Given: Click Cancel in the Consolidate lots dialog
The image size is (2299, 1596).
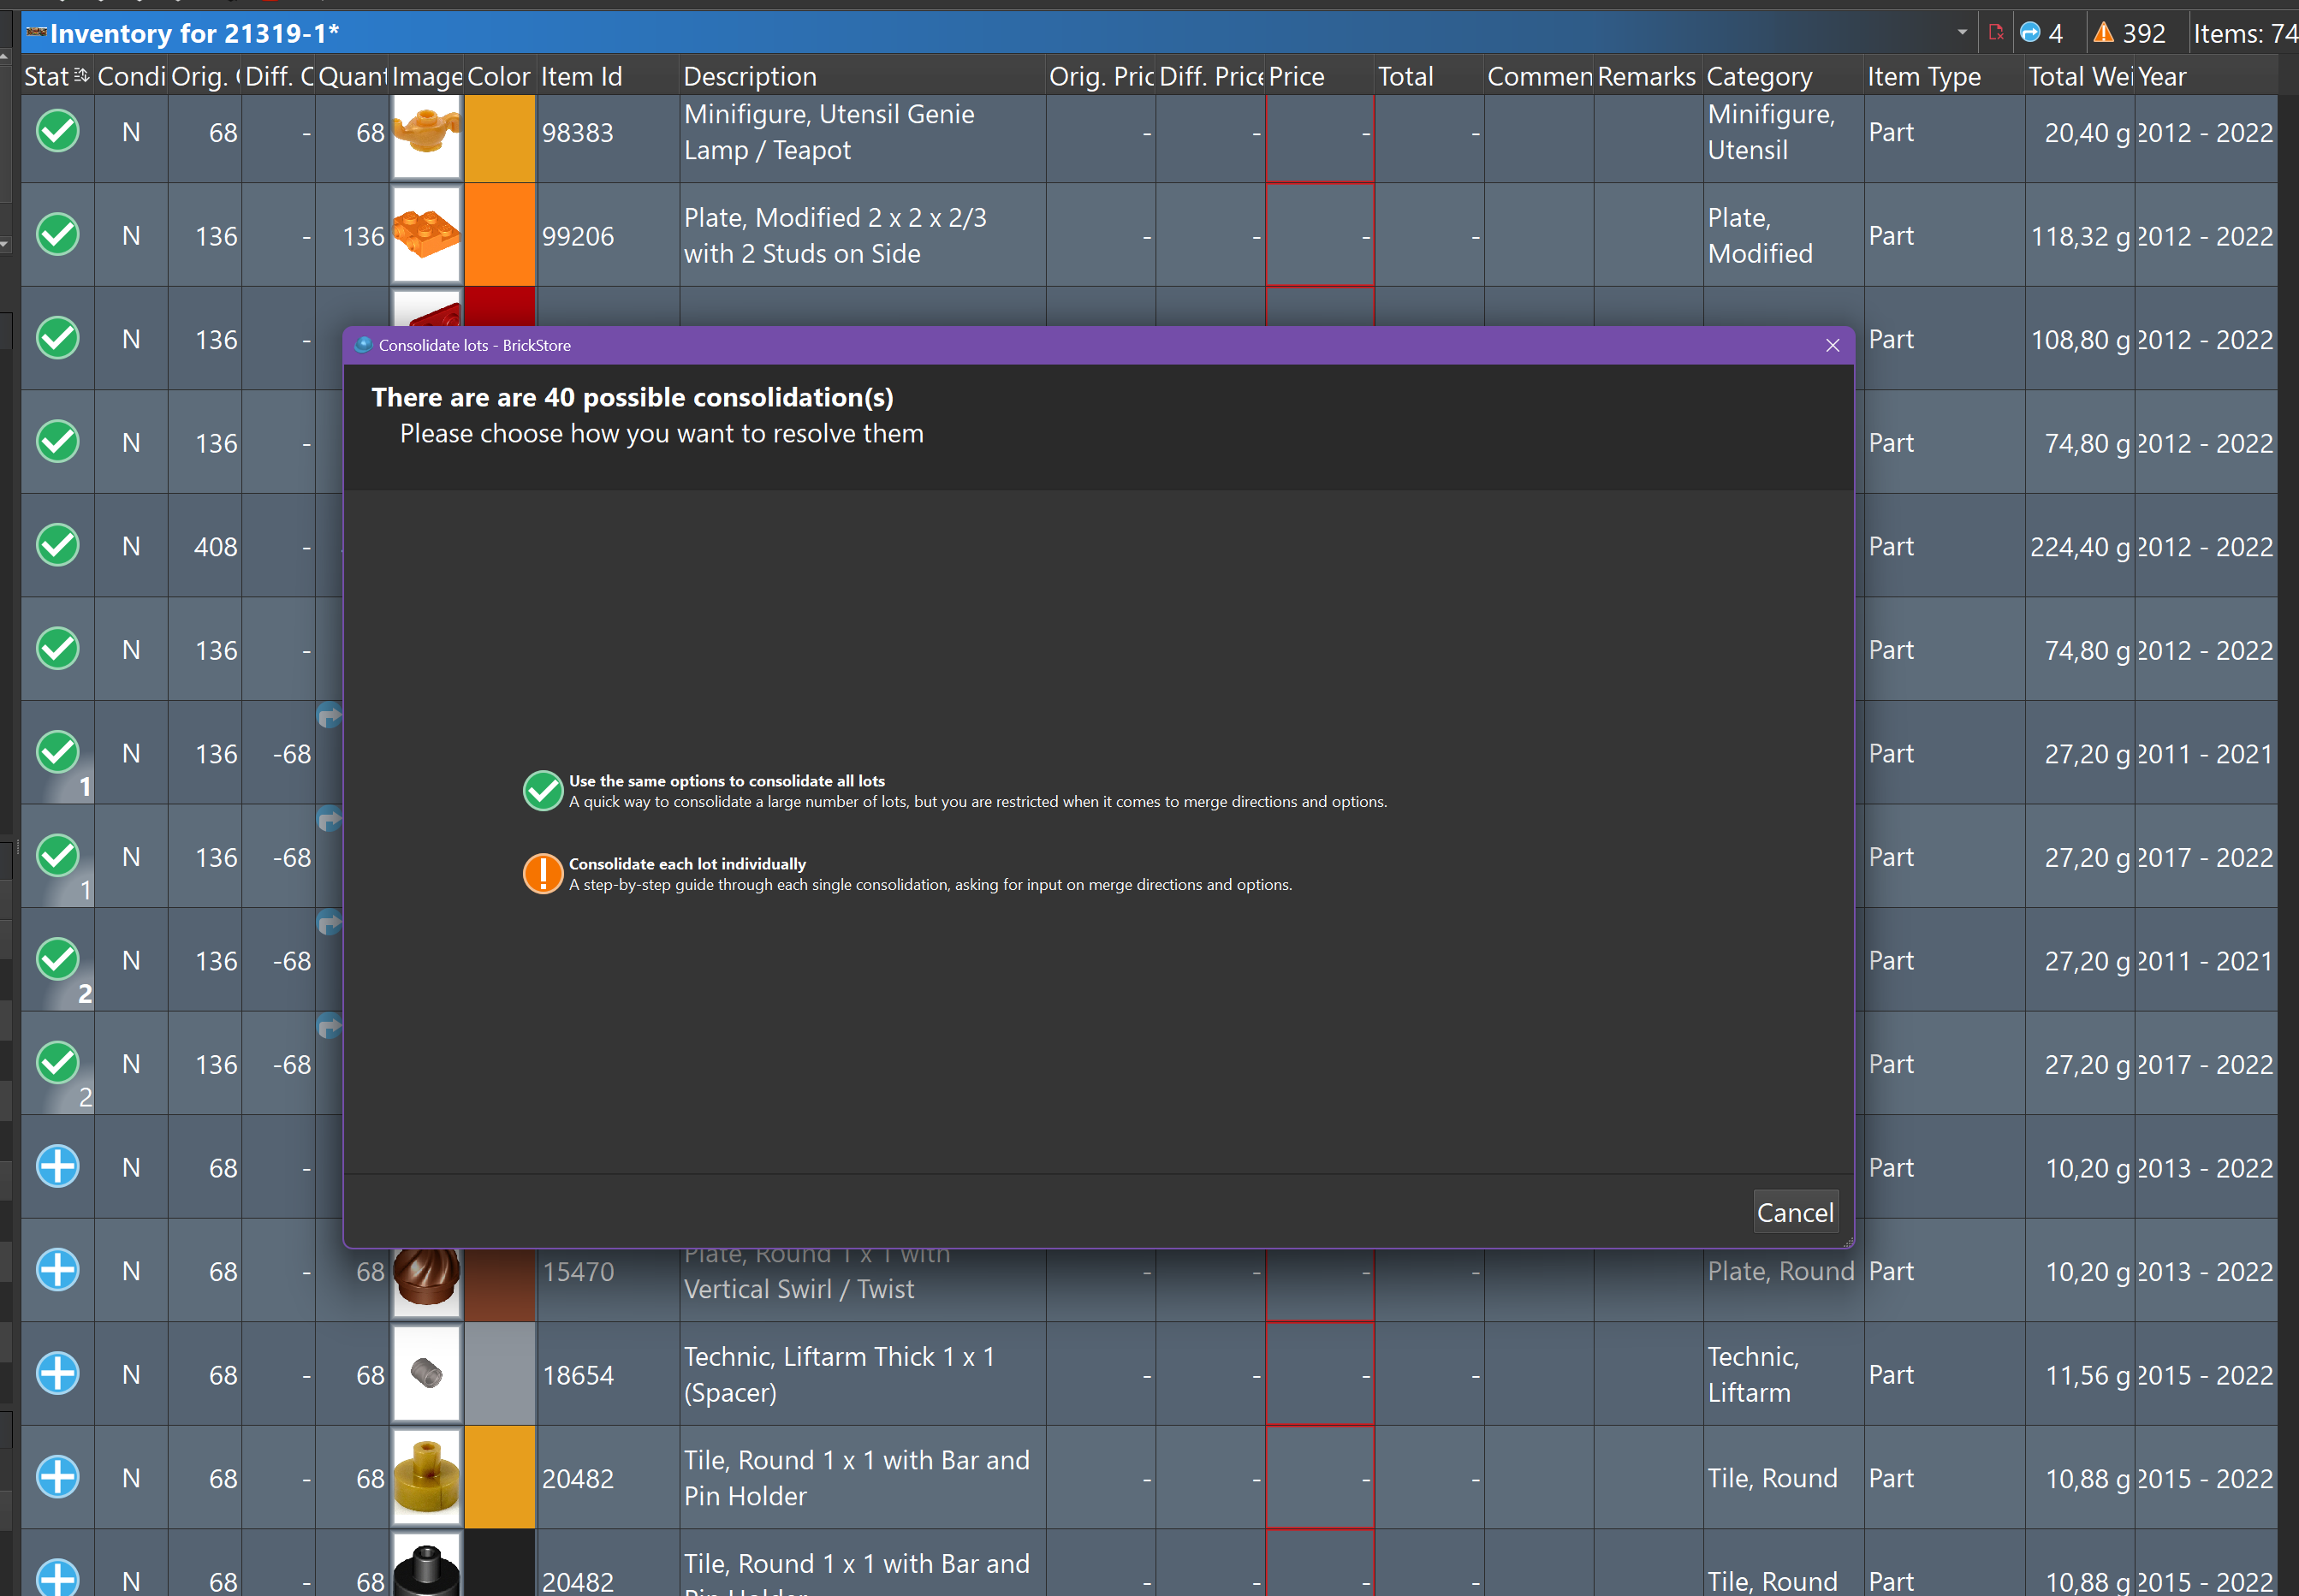Looking at the screenshot, I should click(1795, 1212).
